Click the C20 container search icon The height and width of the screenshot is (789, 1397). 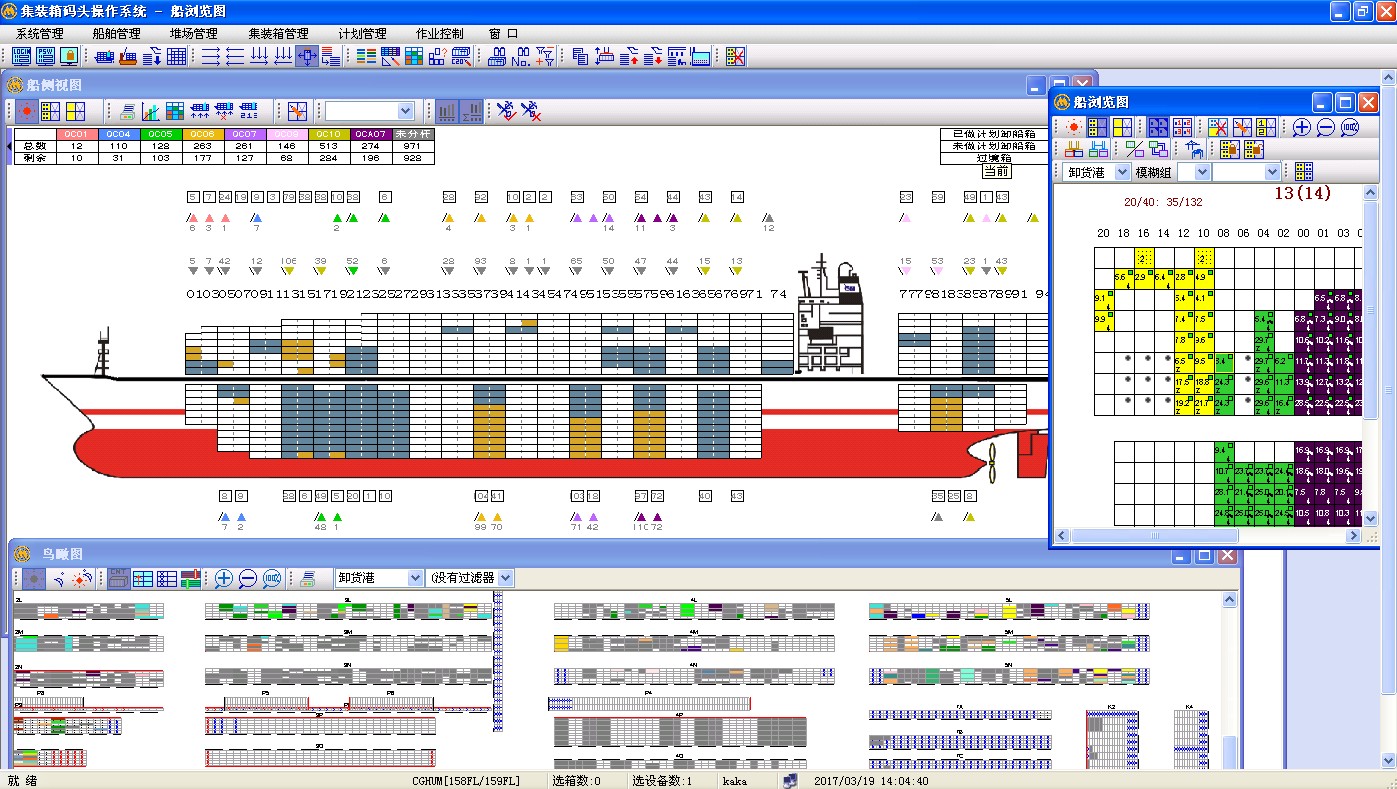pyautogui.click(x=462, y=56)
